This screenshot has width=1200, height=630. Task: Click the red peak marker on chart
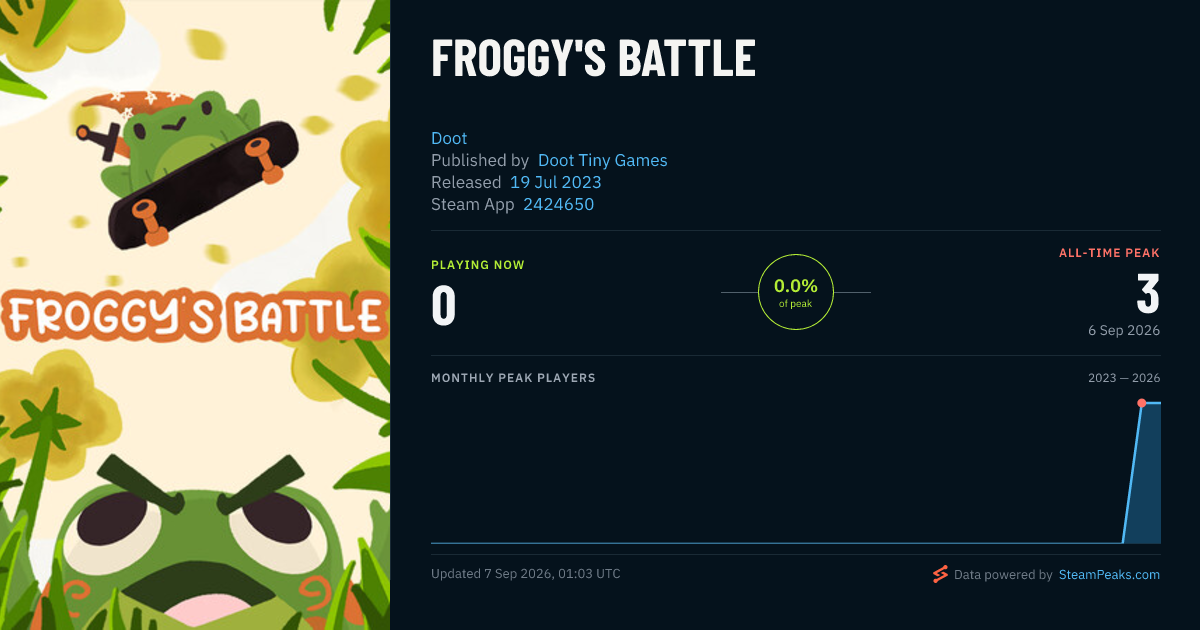point(1141,403)
